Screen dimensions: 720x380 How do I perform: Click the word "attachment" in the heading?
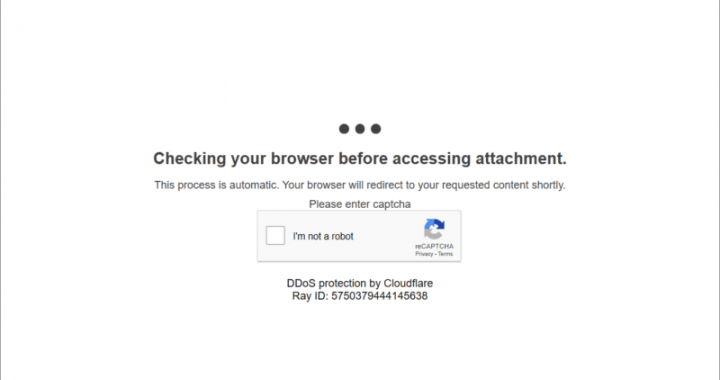518,158
